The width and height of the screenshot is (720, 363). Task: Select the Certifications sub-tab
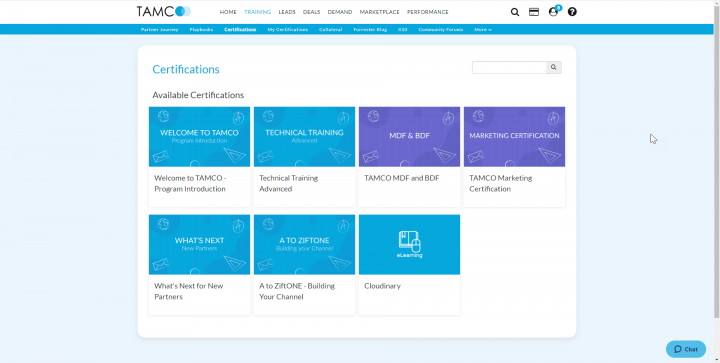pyautogui.click(x=240, y=29)
